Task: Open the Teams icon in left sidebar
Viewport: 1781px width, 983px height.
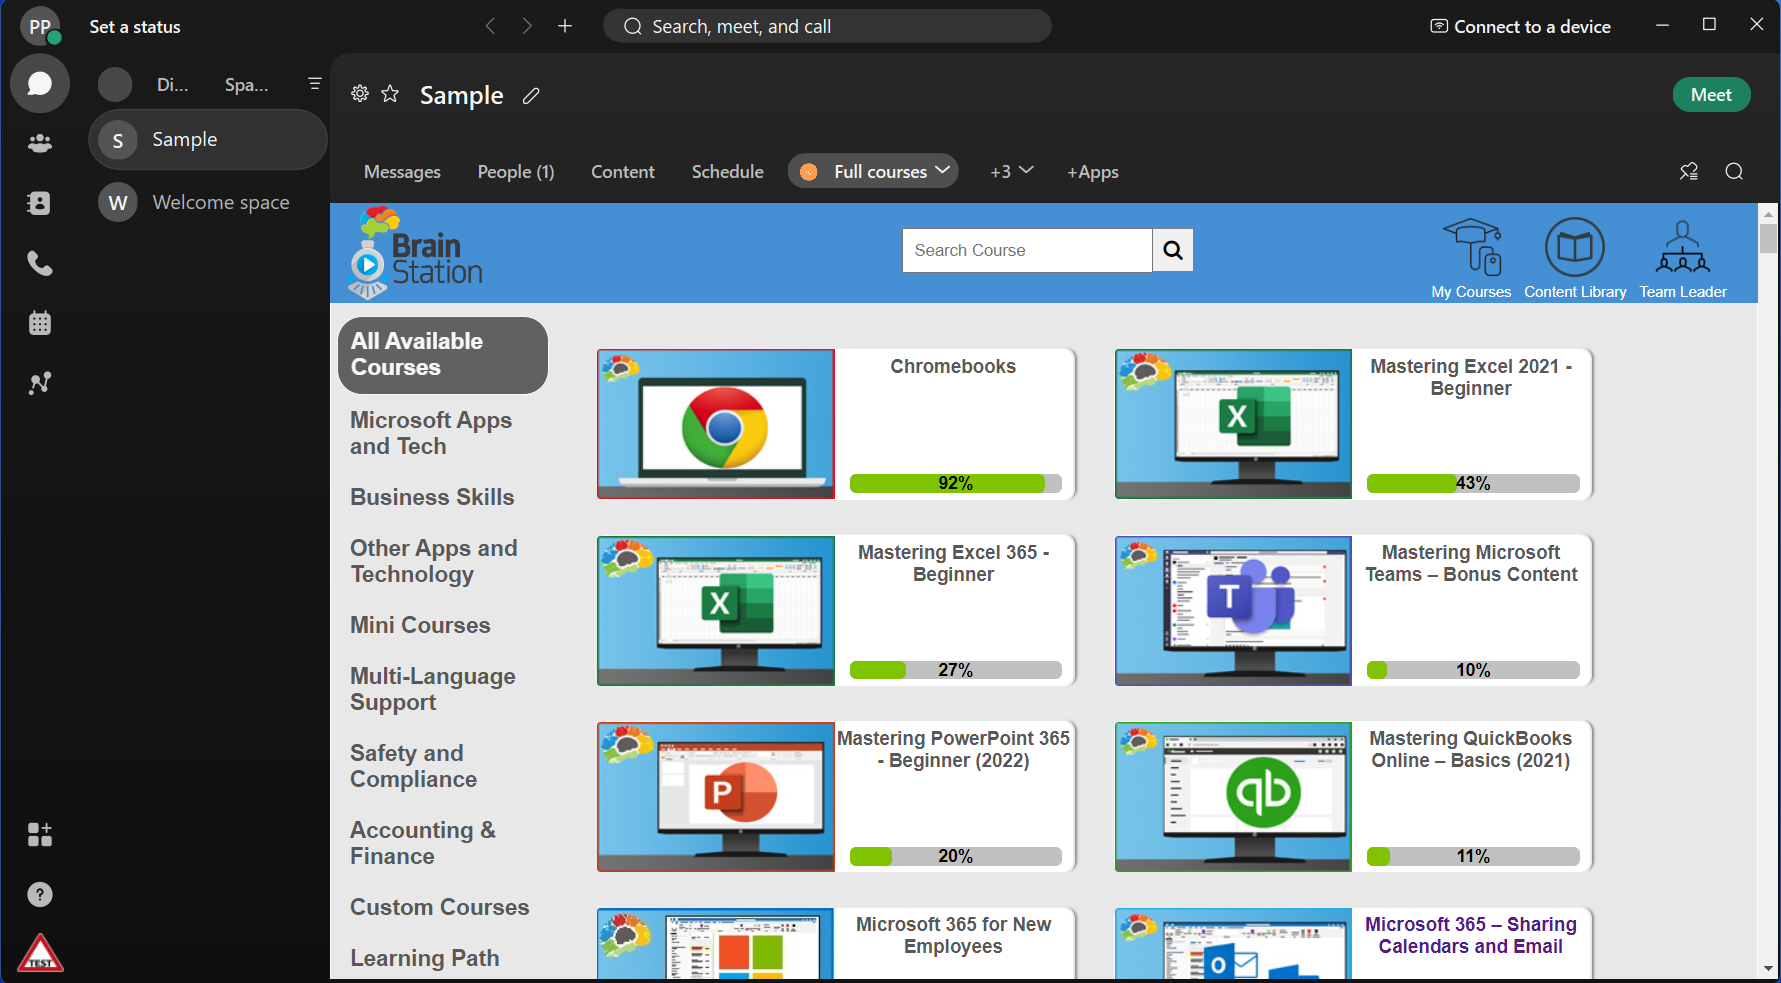Action: 40,143
